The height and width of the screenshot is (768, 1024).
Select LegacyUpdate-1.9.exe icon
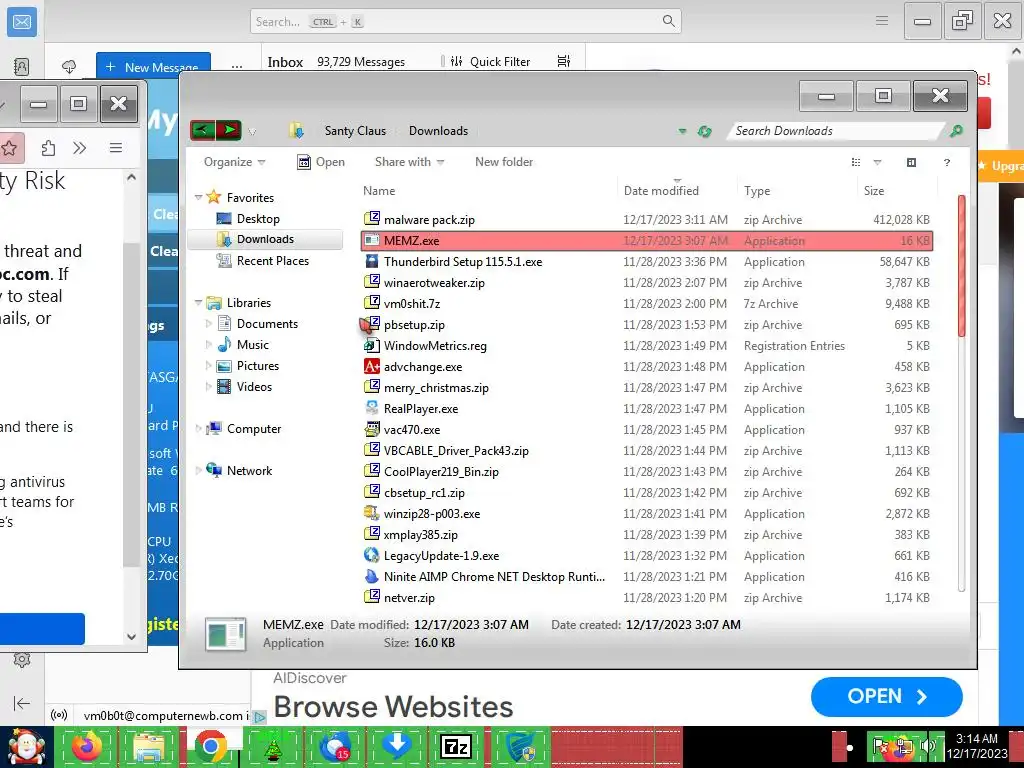tap(372, 555)
